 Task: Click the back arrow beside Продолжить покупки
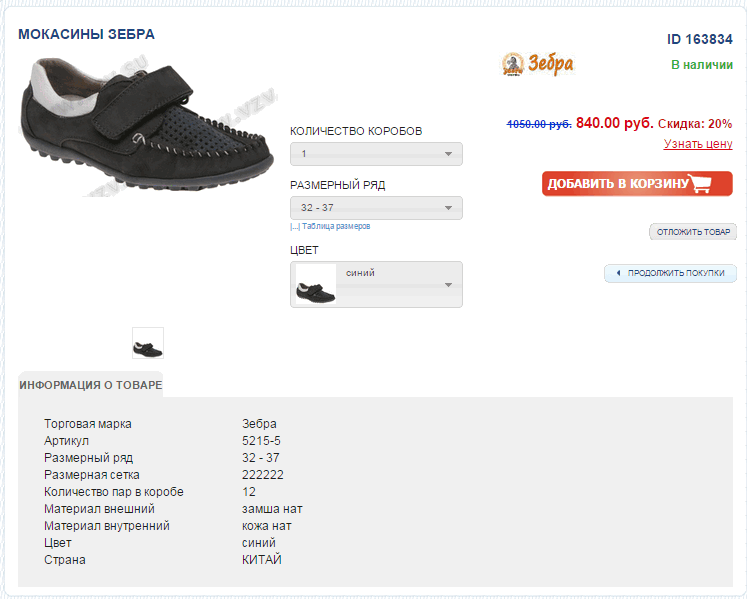click(618, 273)
